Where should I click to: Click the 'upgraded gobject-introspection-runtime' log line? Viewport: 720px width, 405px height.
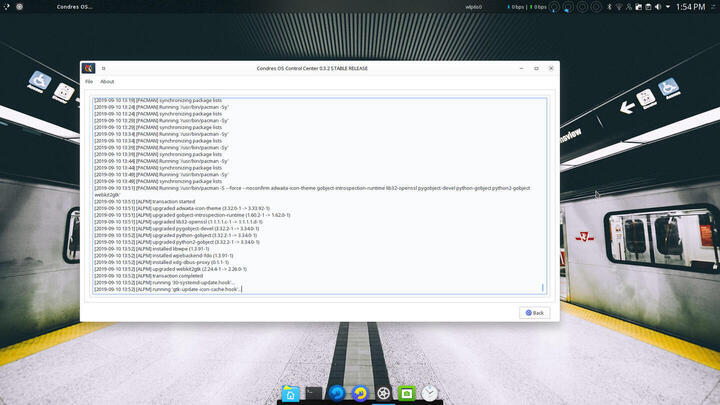[192, 215]
